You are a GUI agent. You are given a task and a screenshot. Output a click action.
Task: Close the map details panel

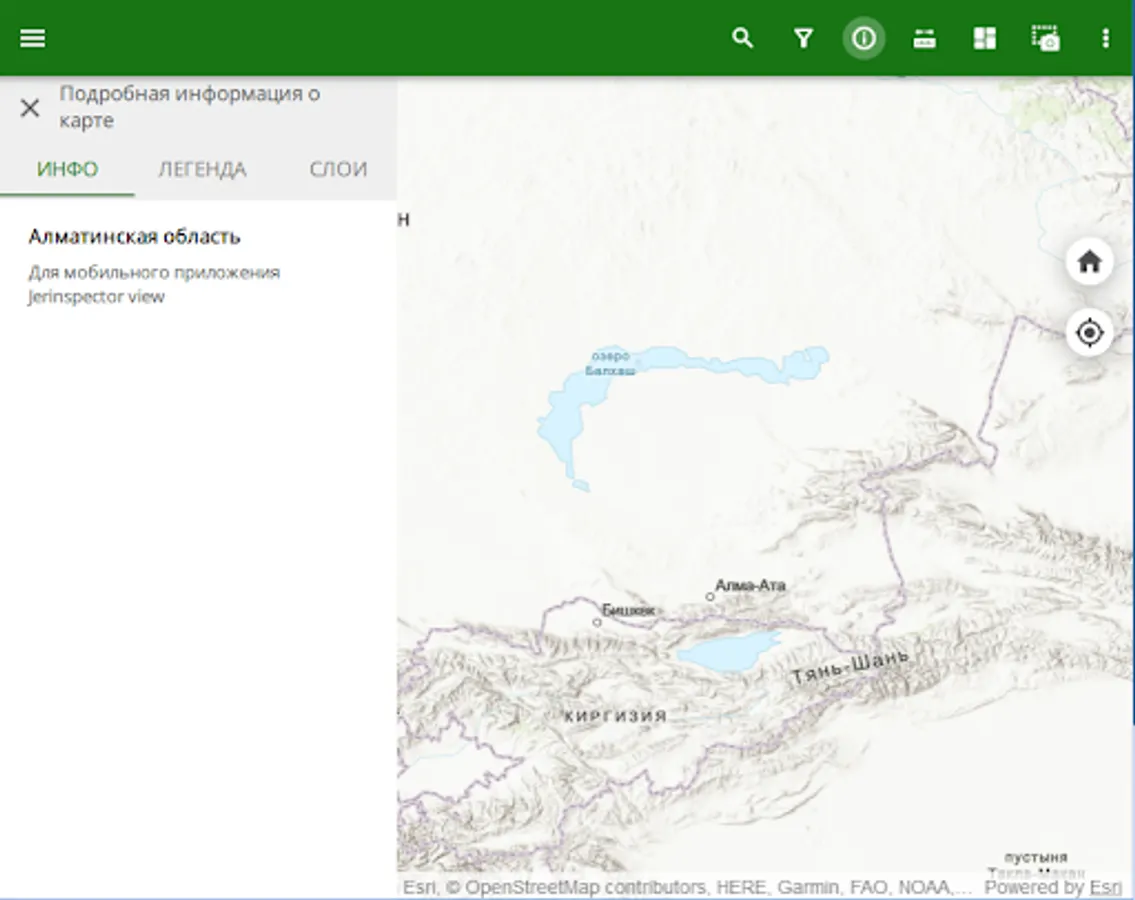[x=30, y=108]
